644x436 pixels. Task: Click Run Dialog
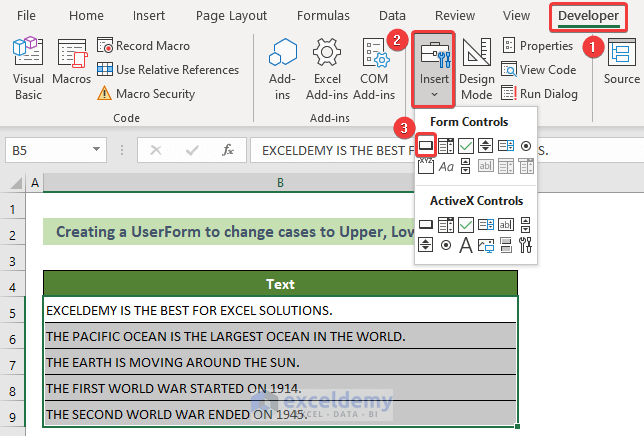(540, 94)
